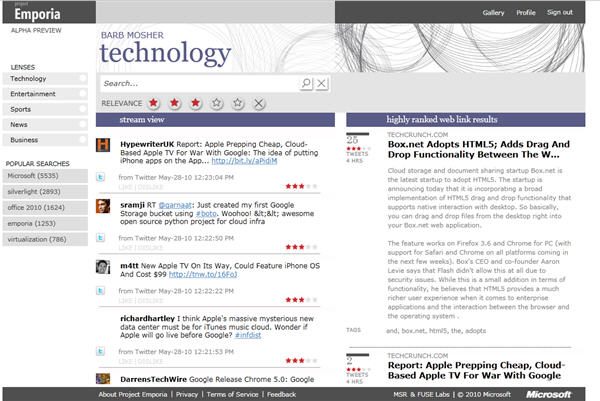
Task: Set relevance to one star
Action: point(153,103)
